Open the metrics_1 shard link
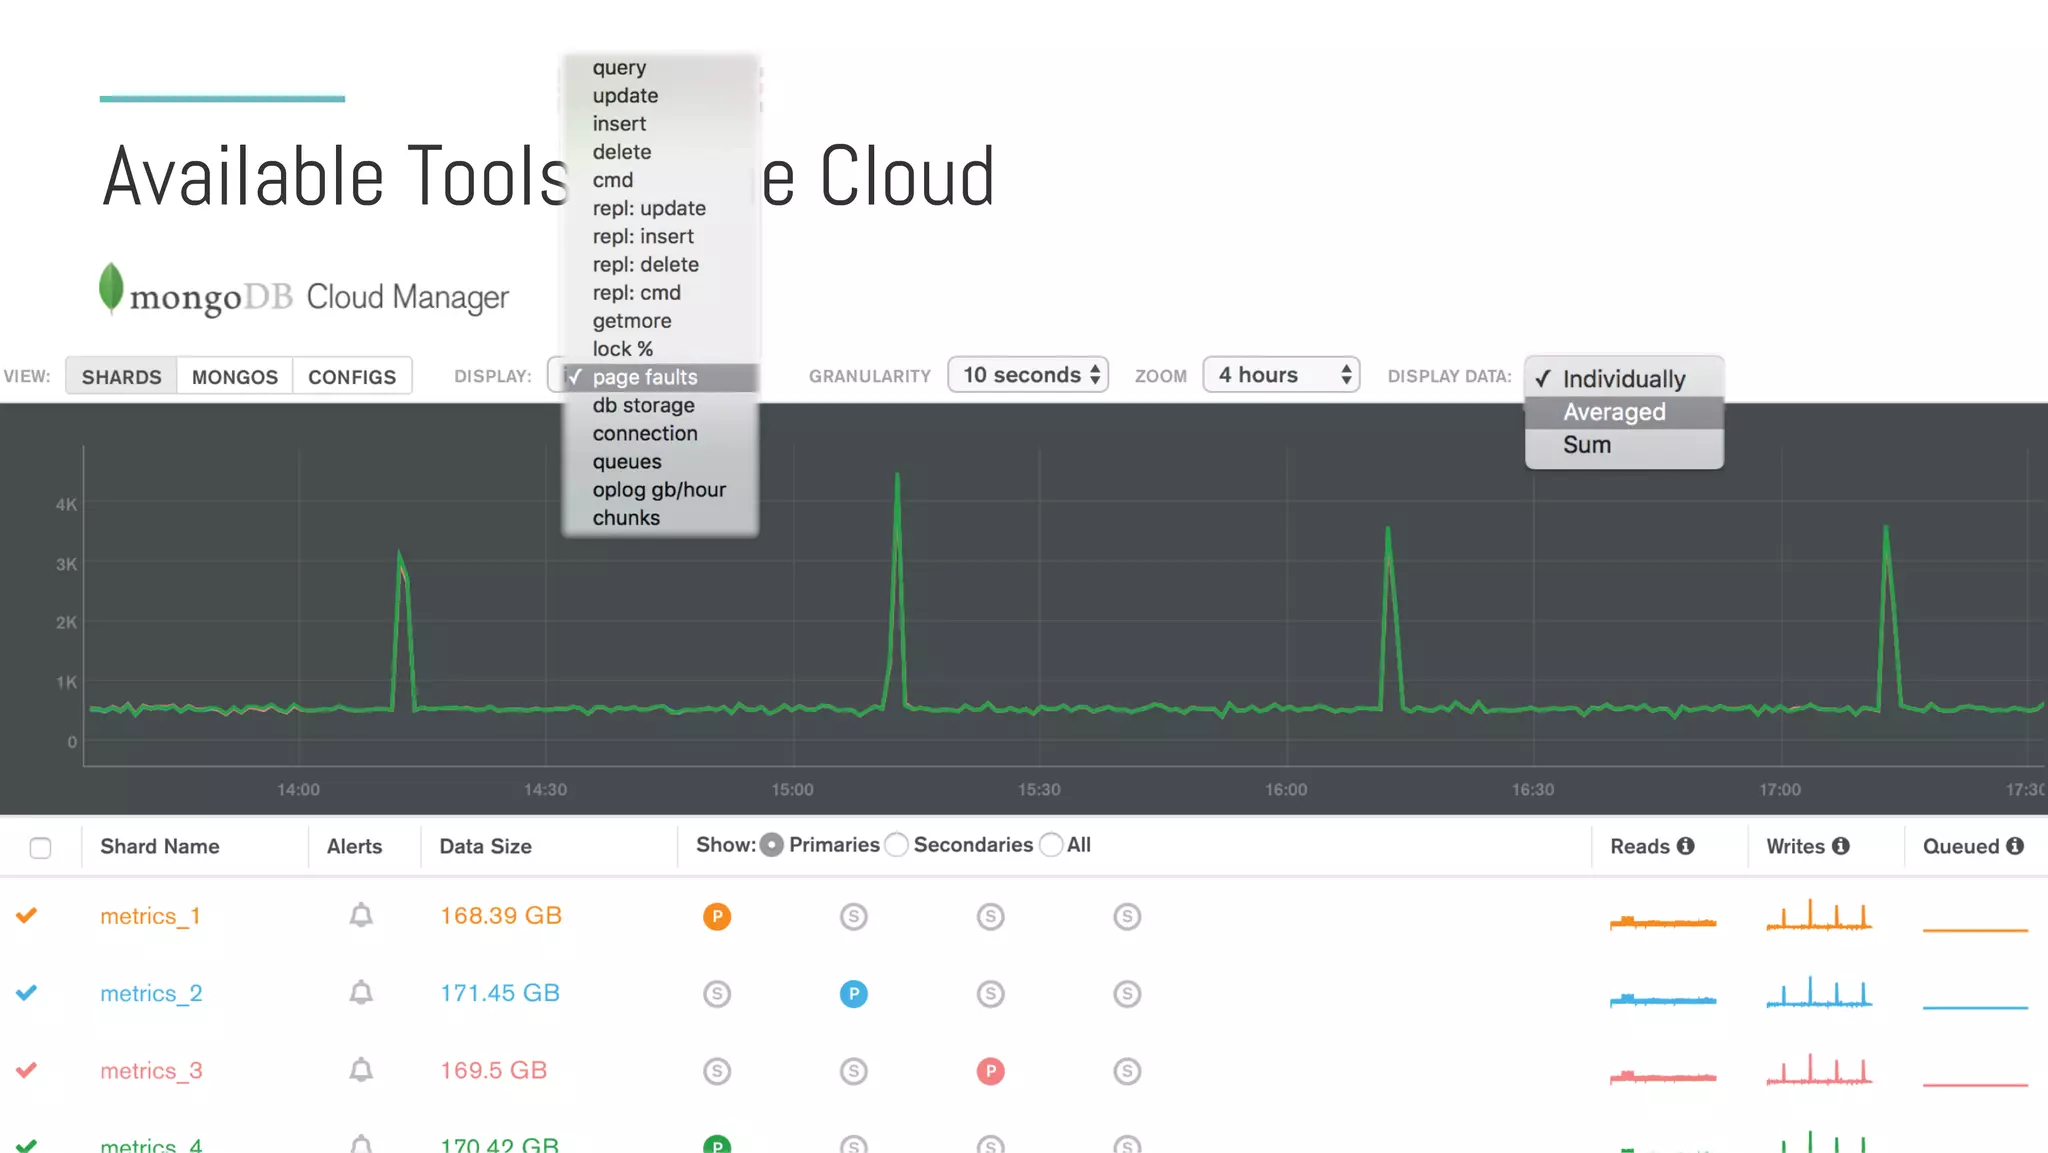The image size is (2048, 1153). pos(150,916)
